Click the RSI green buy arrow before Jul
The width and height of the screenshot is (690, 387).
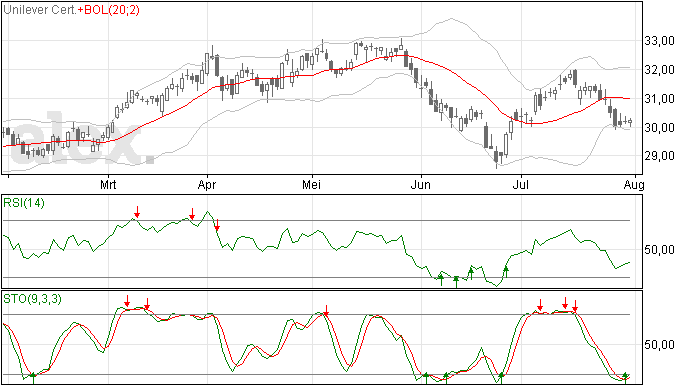point(506,271)
